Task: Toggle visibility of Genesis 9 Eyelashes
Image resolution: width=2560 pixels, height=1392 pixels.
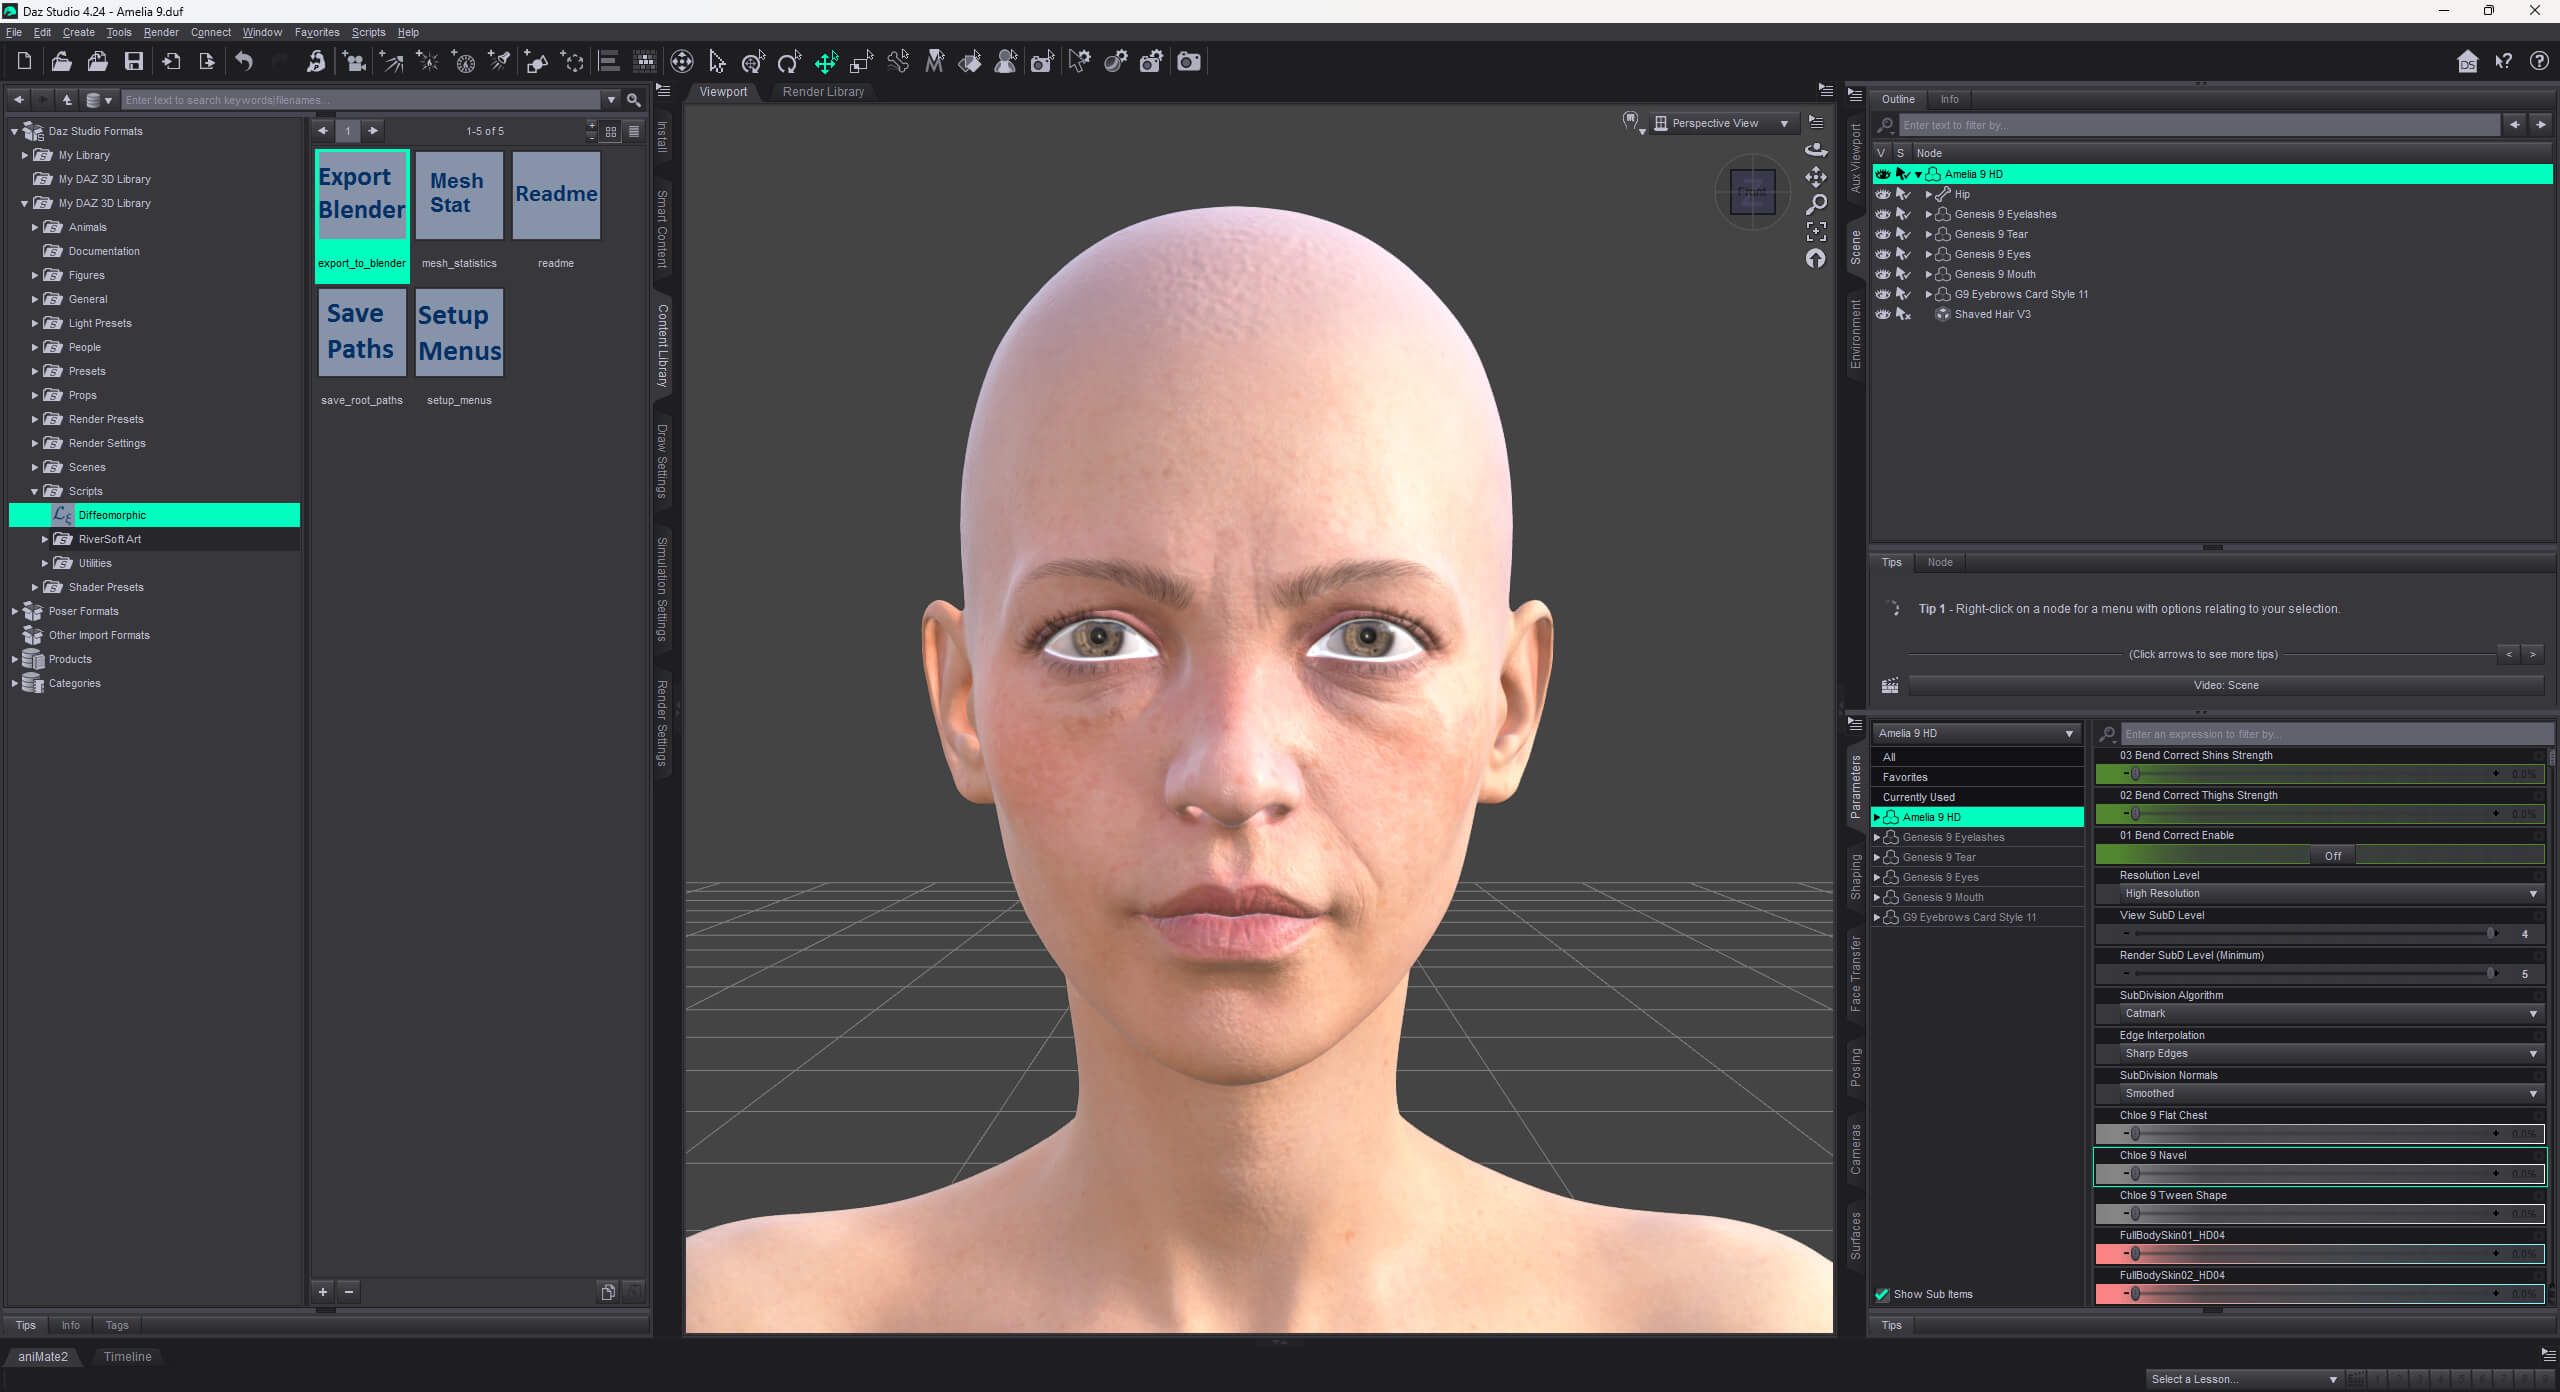Action: click(x=1883, y=214)
